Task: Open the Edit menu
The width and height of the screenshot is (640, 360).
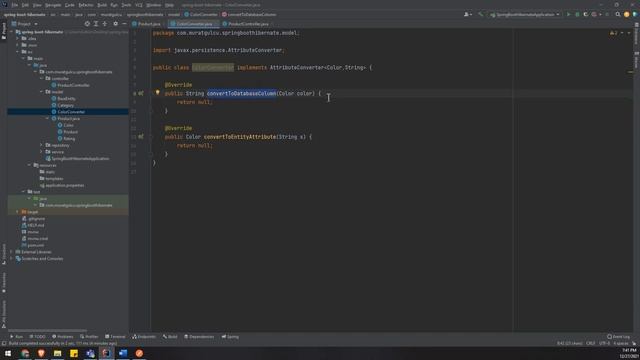Action: [x=25, y=5]
